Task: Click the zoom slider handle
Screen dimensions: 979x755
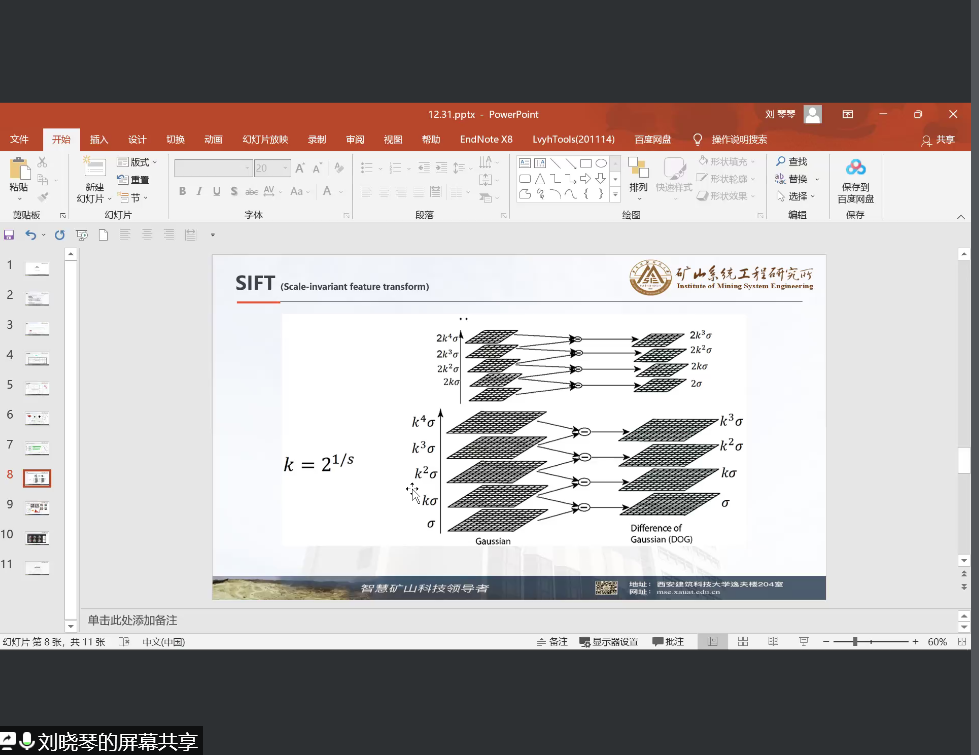Action: [855, 641]
